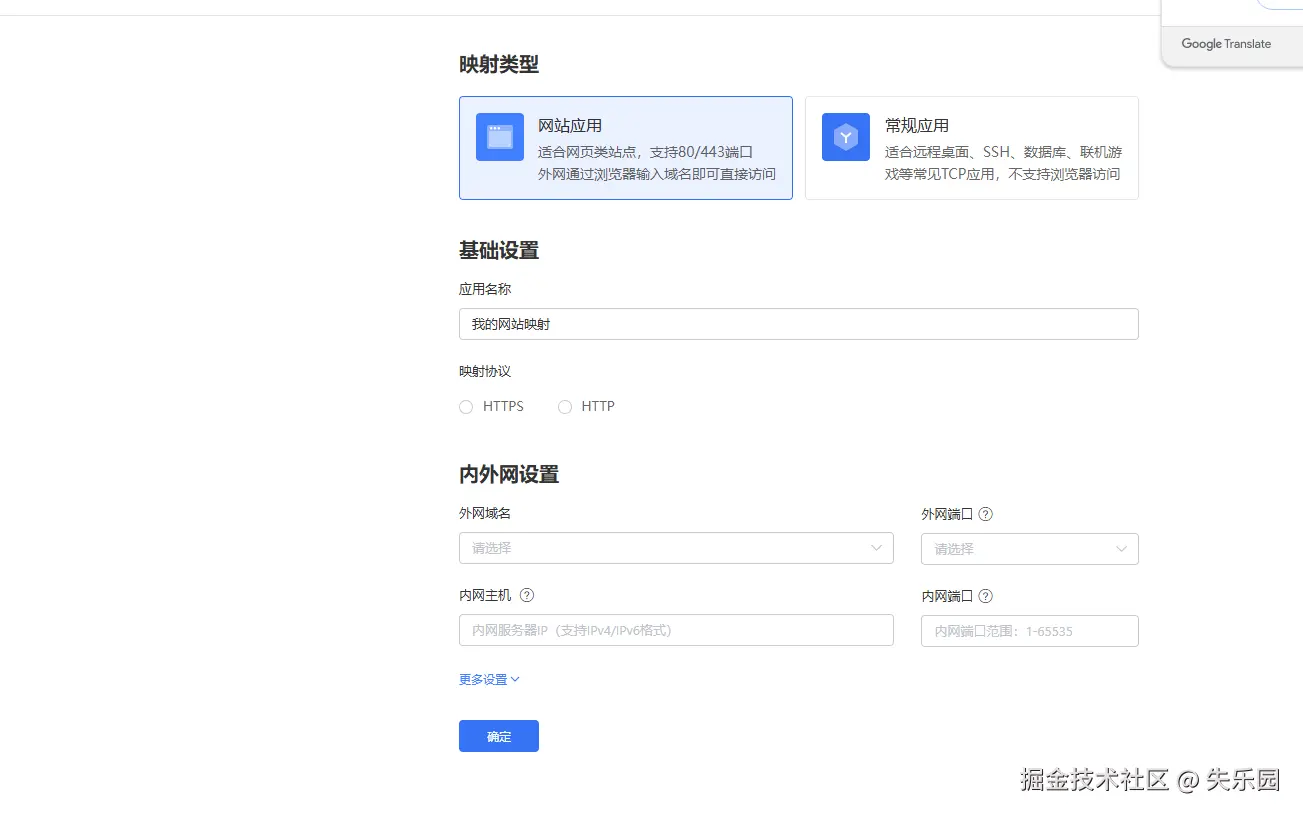The image size is (1303, 816).
Task: Click the 映射协议 label
Action: [485, 371]
